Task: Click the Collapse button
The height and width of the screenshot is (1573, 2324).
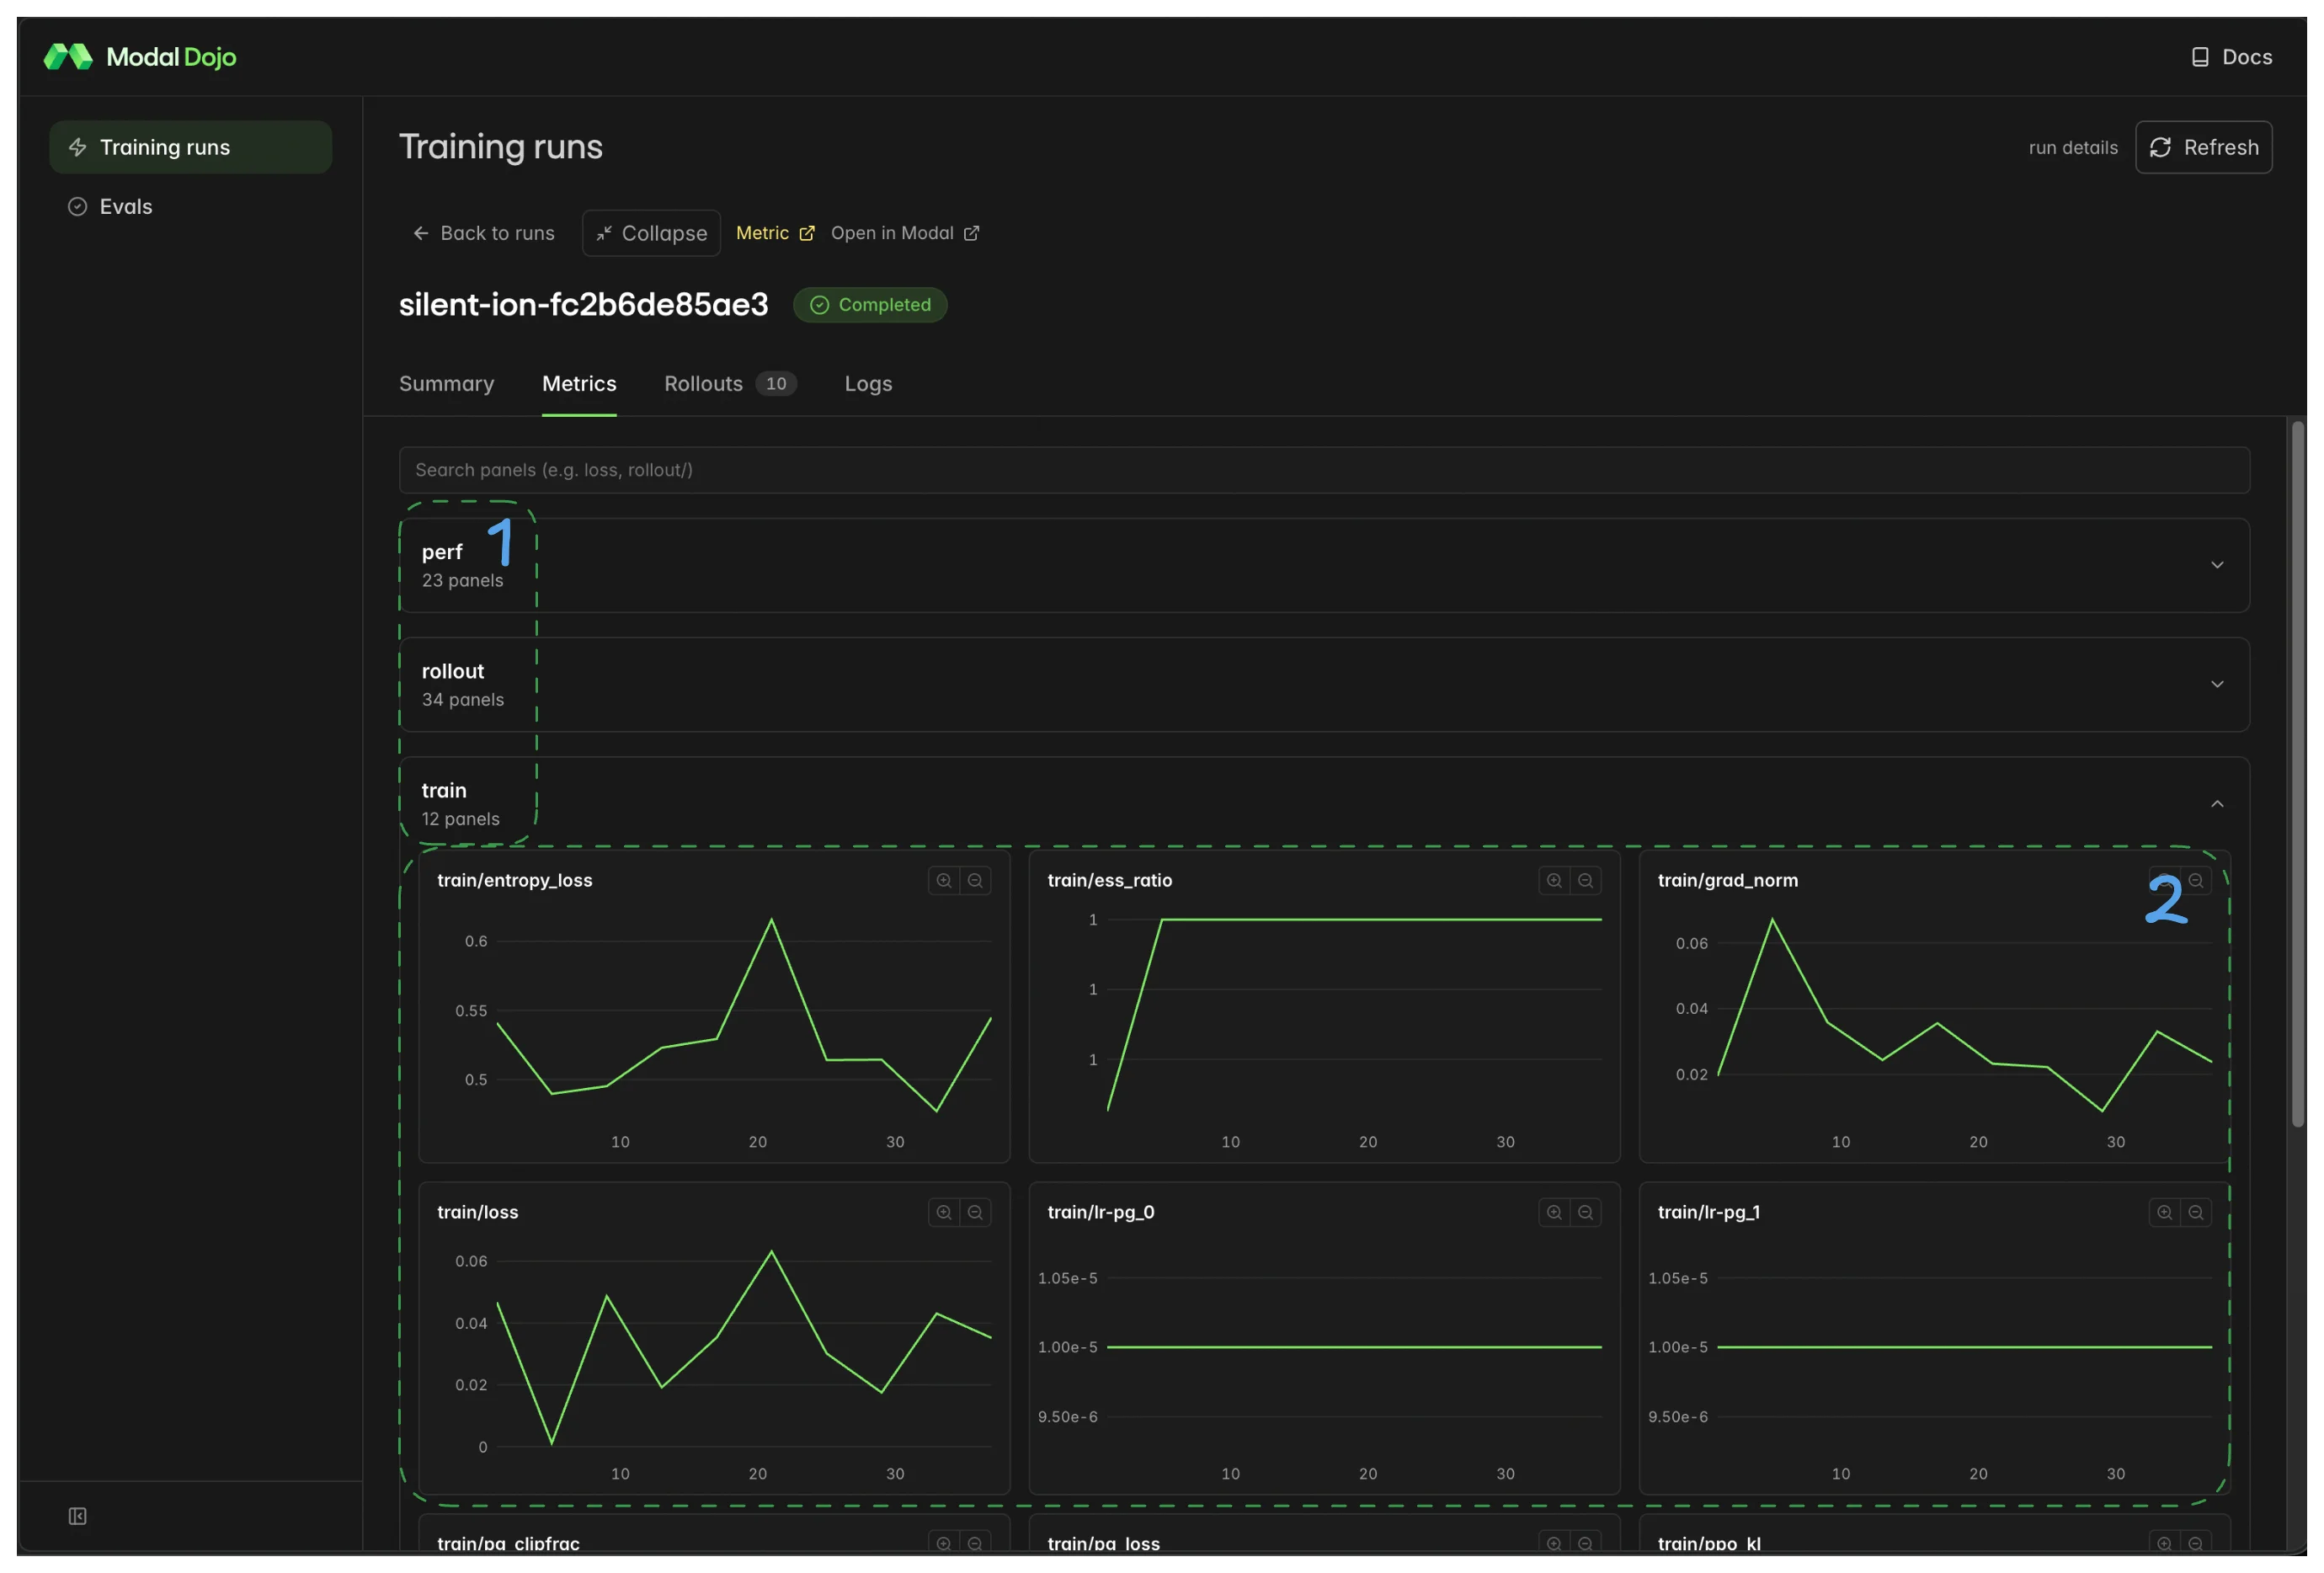Action: pyautogui.click(x=651, y=233)
